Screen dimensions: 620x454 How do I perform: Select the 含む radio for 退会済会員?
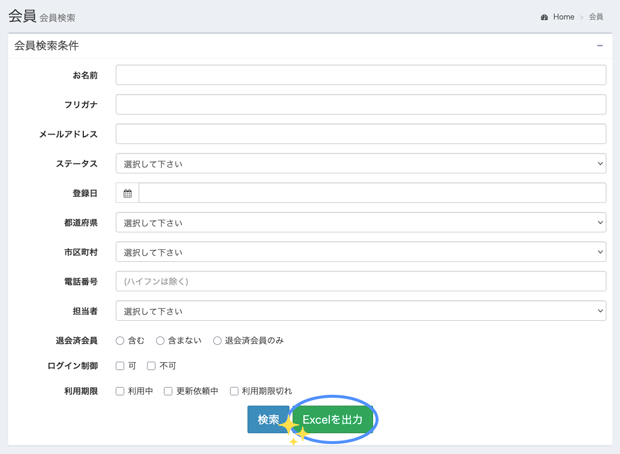click(x=120, y=340)
